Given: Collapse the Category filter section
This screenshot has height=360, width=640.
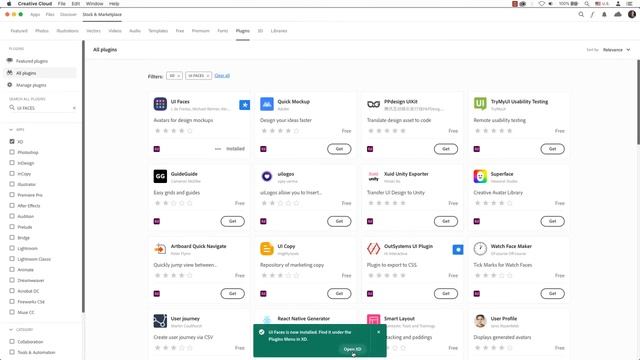Looking at the screenshot, I should 11,329.
